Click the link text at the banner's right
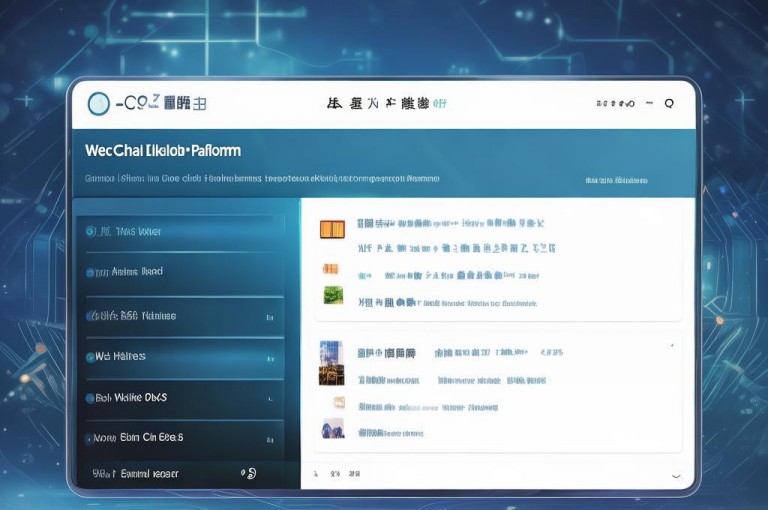The image size is (768, 510). coord(616,180)
